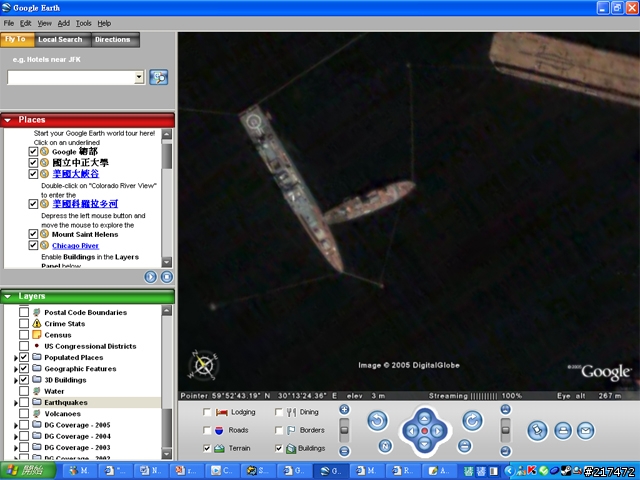The width and height of the screenshot is (640, 480).
Task: Check the Volcanoes layer checkbox
Action: coord(24,413)
